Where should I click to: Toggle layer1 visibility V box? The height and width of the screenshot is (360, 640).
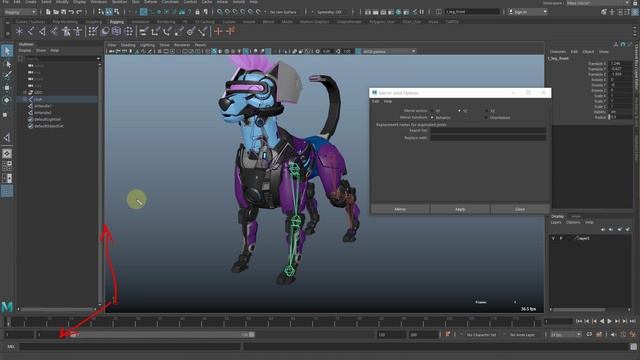[553, 238]
